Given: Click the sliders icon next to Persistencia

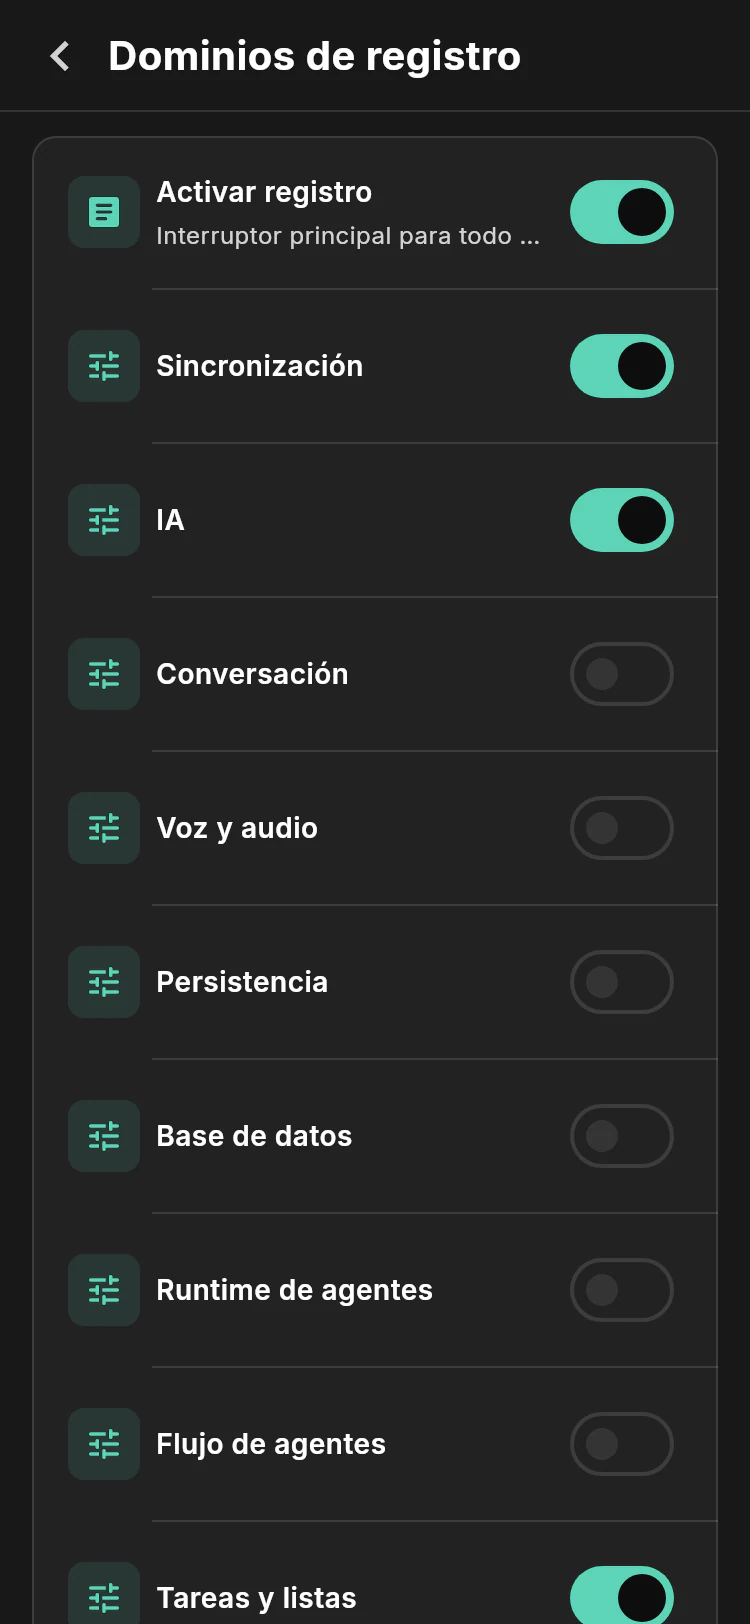Looking at the screenshot, I should (x=104, y=982).
